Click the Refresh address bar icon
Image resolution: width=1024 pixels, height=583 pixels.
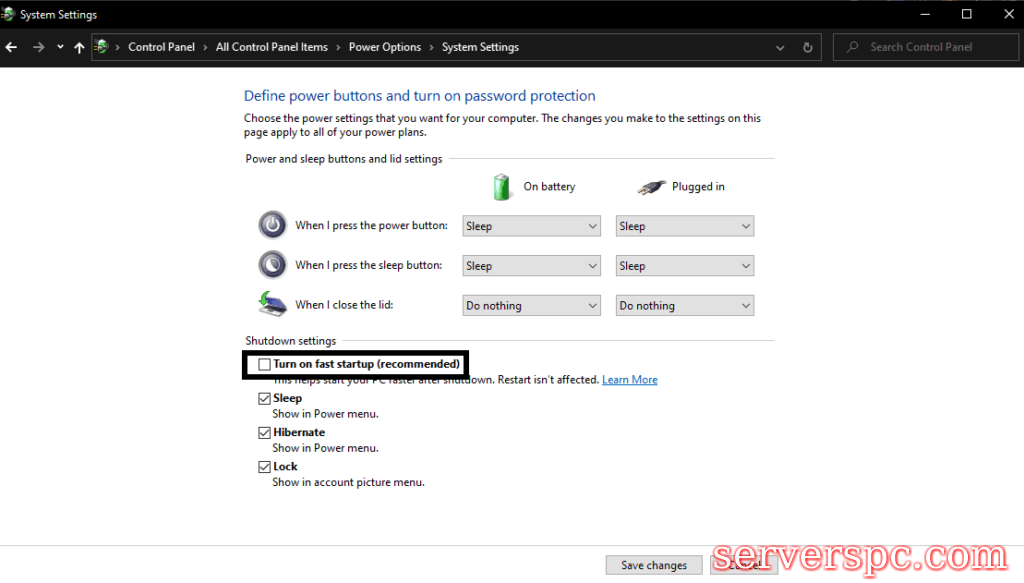808,47
